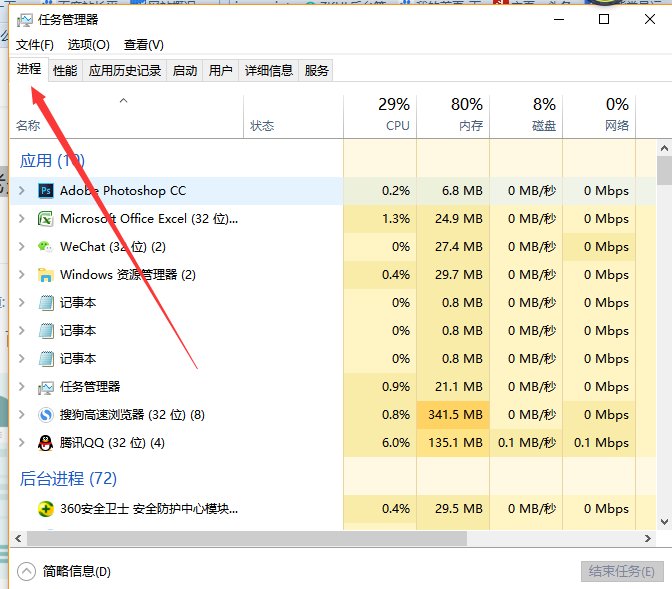Click the 任务管理器 process row icon

pos(45,387)
